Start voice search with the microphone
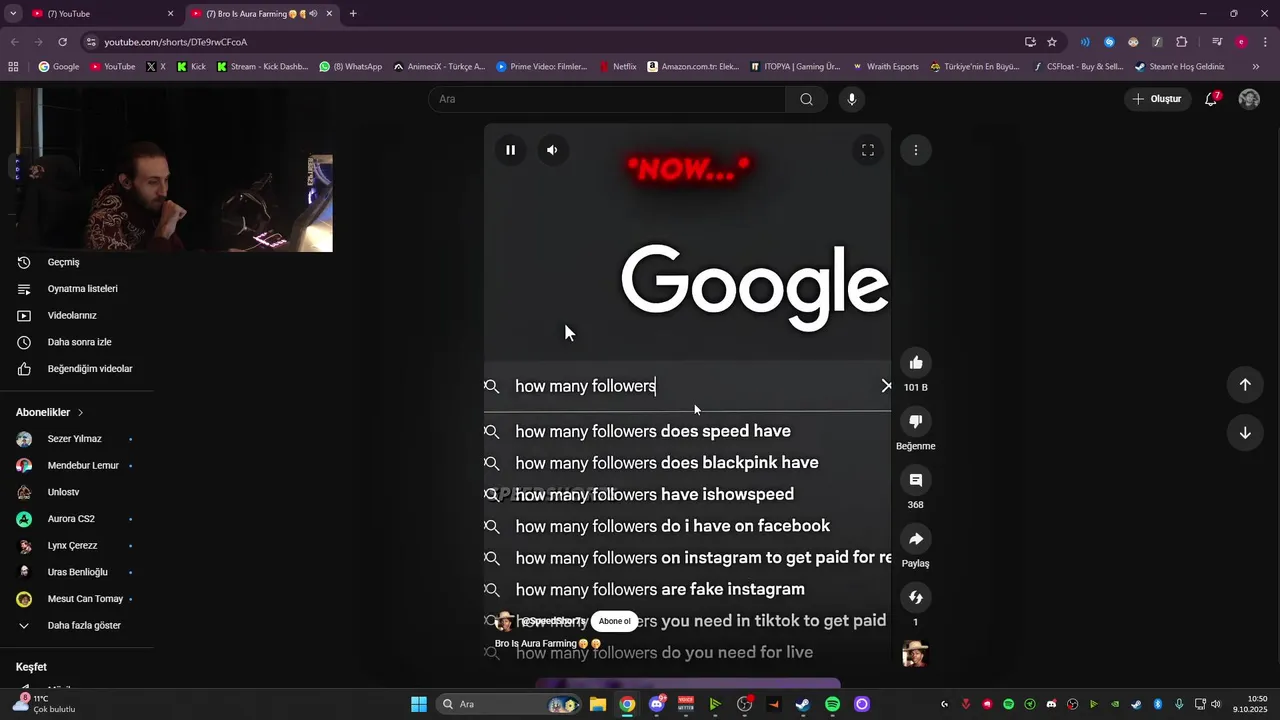1280x720 pixels. (x=852, y=99)
